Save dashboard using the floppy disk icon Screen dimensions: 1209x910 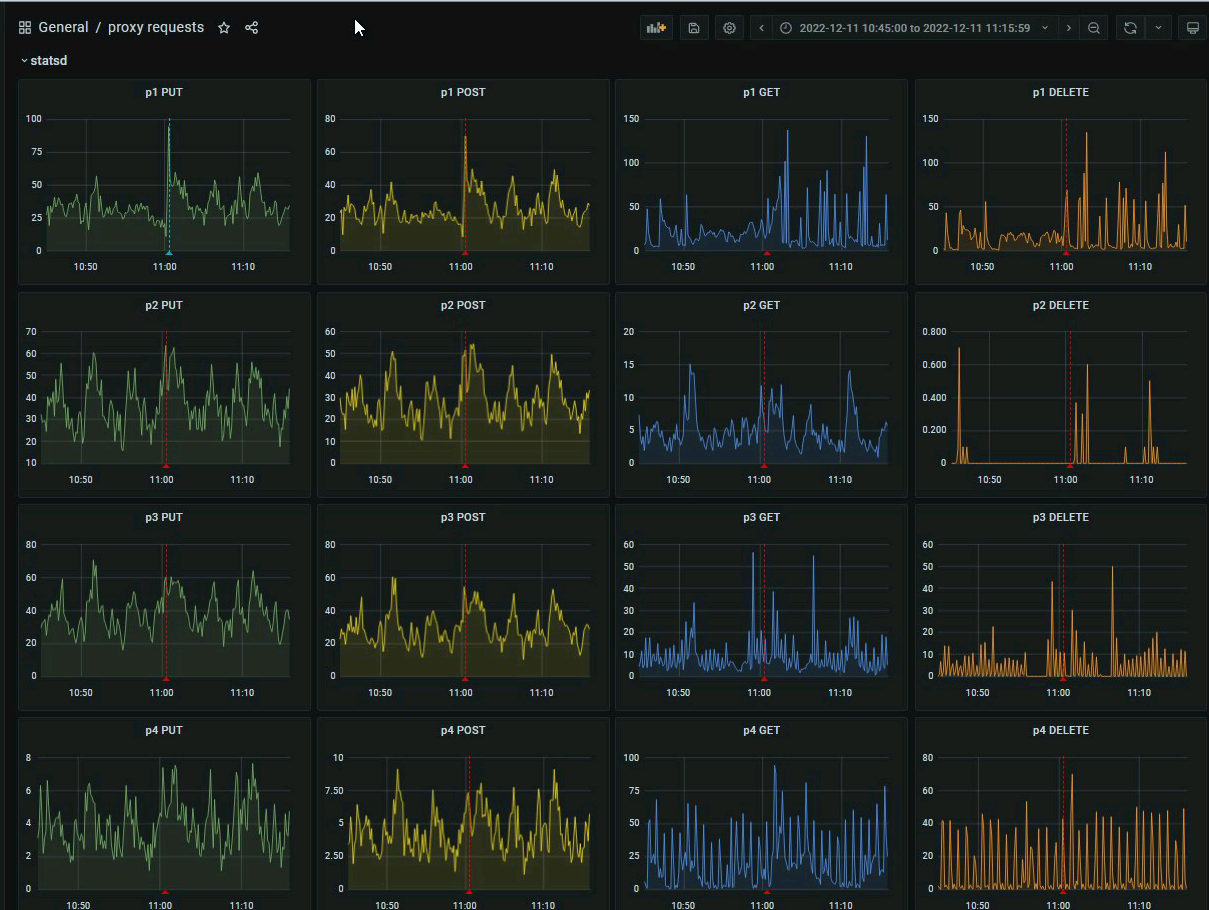(694, 28)
